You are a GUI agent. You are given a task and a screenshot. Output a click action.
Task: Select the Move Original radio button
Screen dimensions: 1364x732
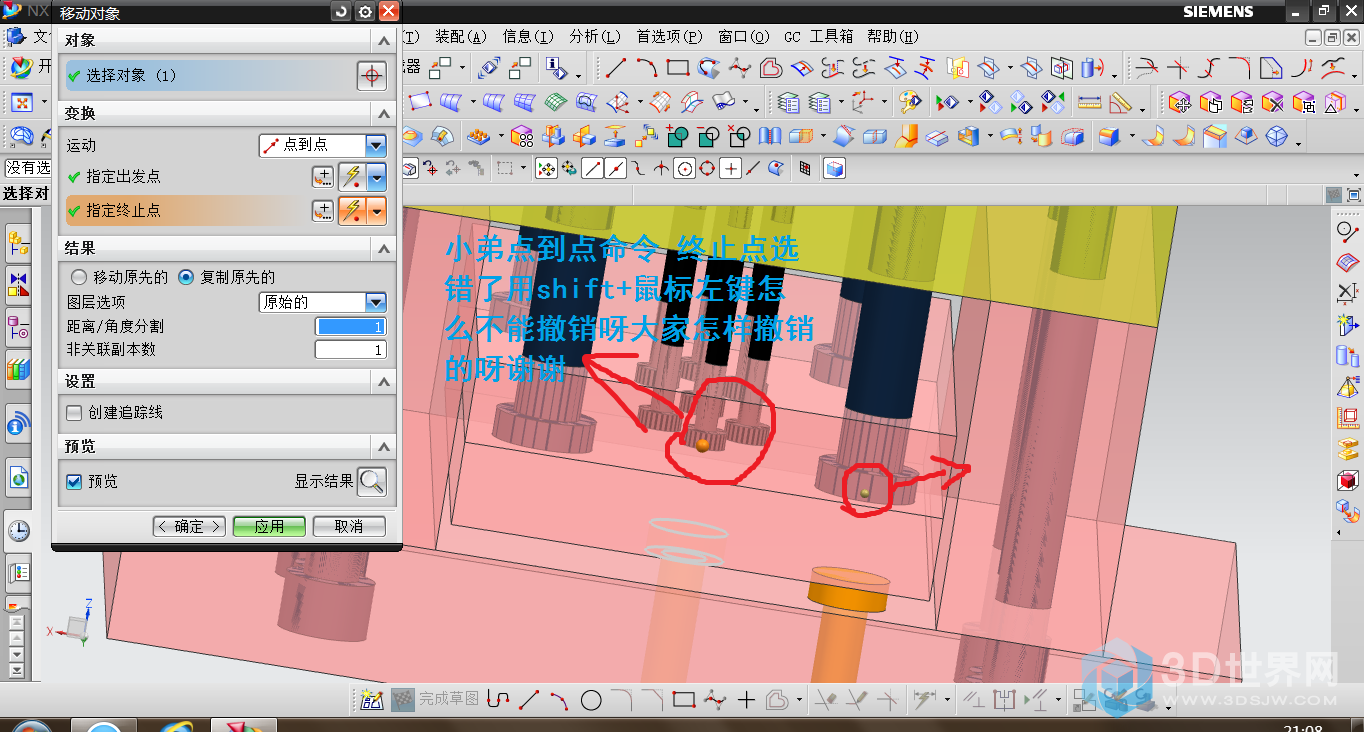pyautogui.click(x=79, y=278)
